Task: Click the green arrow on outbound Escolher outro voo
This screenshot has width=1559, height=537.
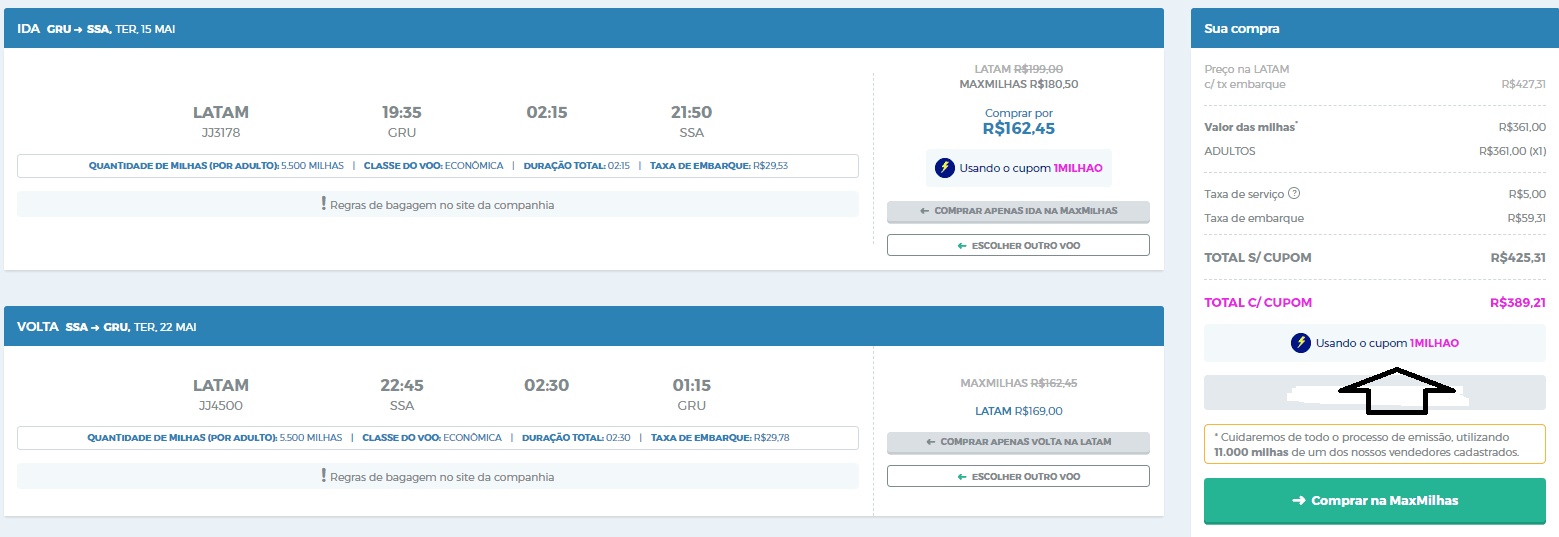Action: pyautogui.click(x=962, y=245)
